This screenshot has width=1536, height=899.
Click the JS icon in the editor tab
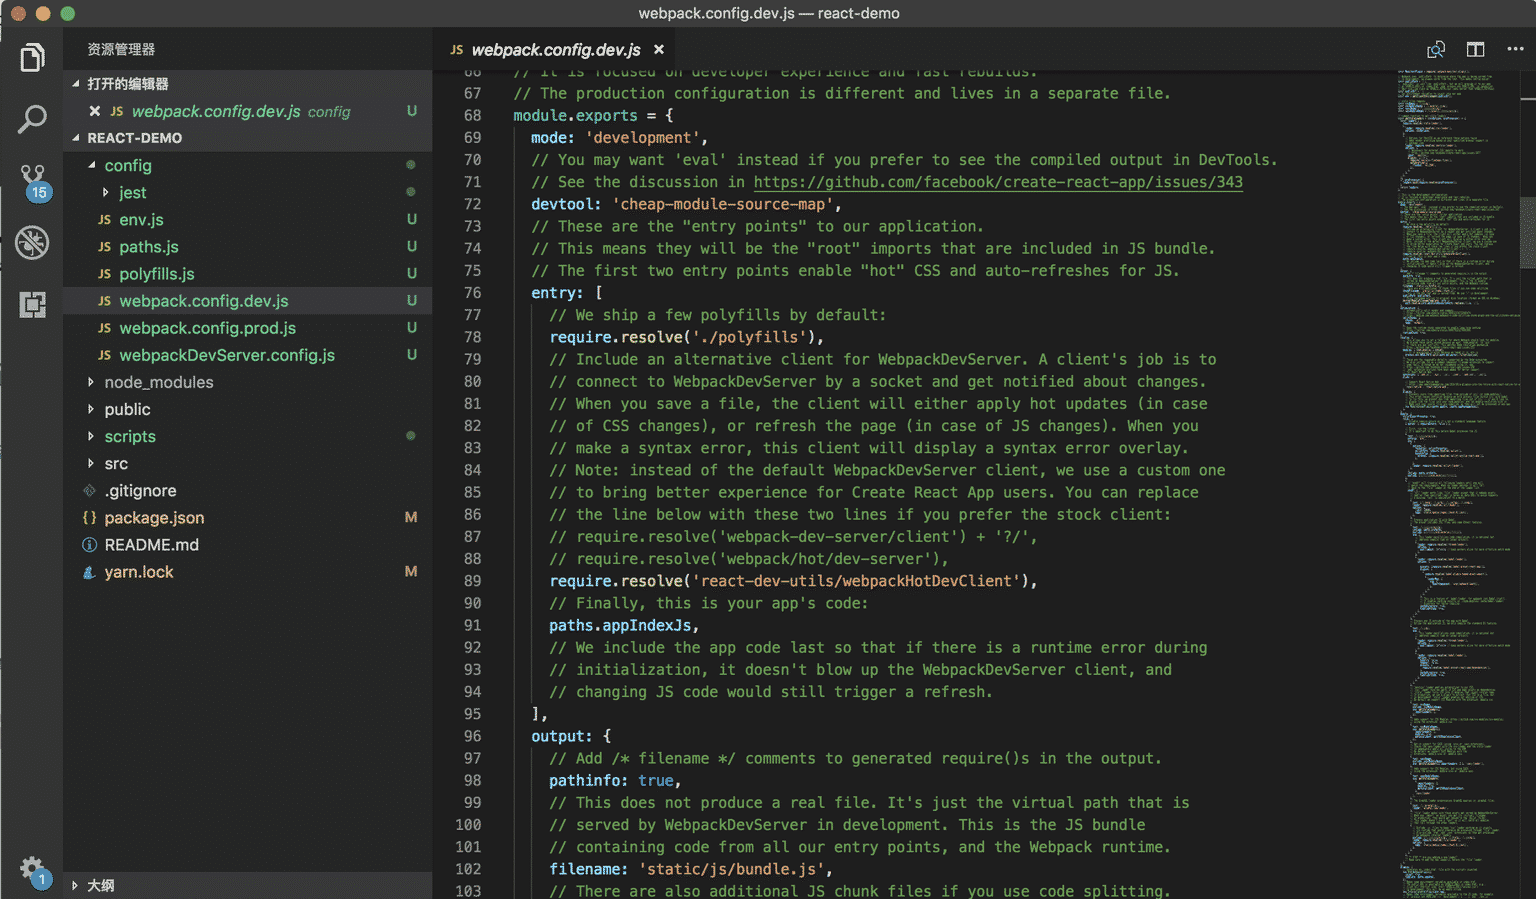(x=456, y=50)
